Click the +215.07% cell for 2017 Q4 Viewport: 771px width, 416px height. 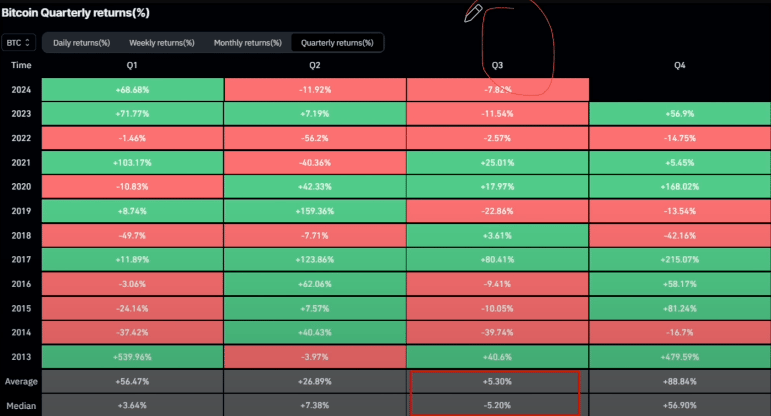[680, 260]
